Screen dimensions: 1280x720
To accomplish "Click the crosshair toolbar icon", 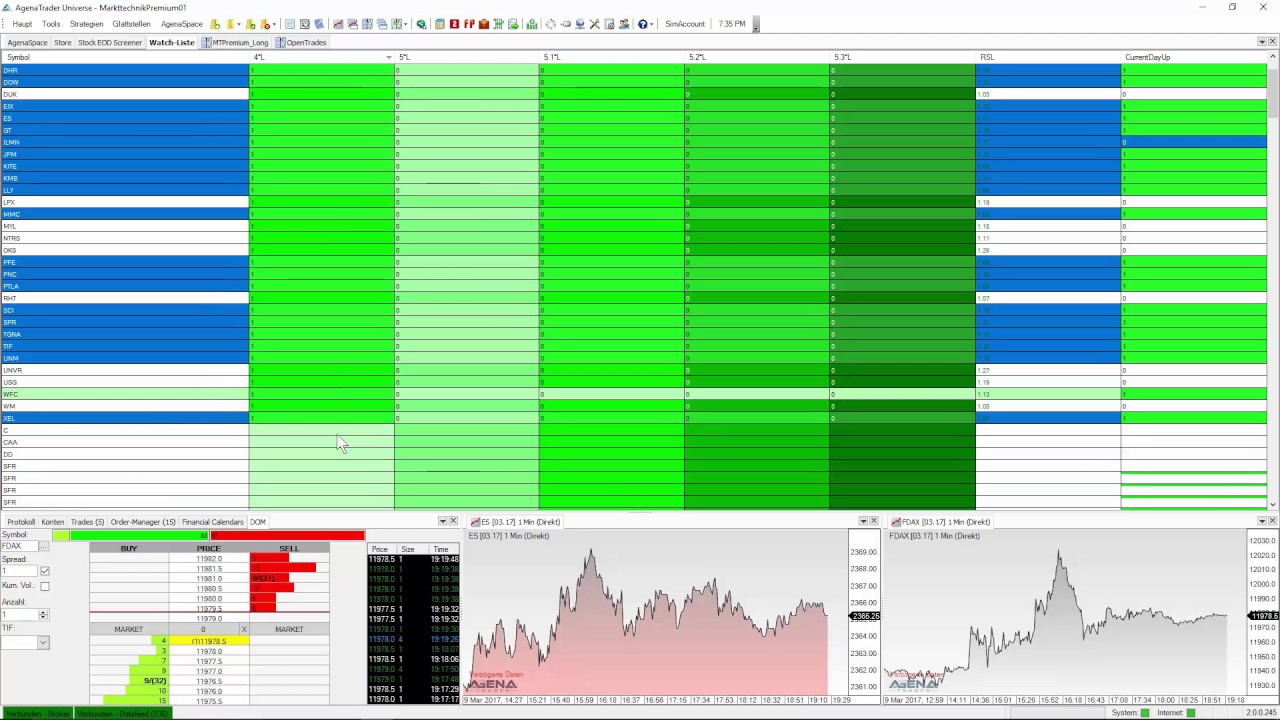I will coord(550,24).
